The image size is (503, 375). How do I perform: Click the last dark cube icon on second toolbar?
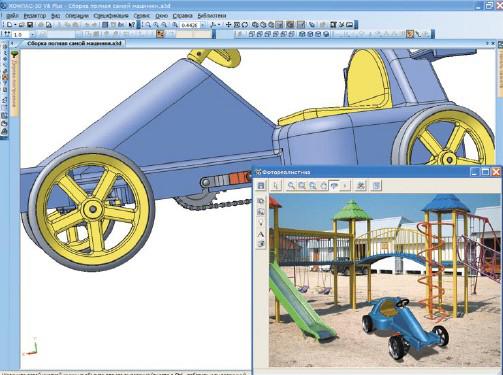326,34
